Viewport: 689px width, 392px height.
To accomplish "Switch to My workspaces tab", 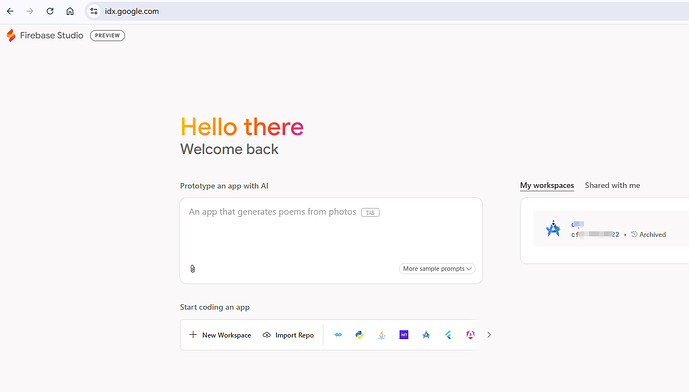I will click(547, 185).
